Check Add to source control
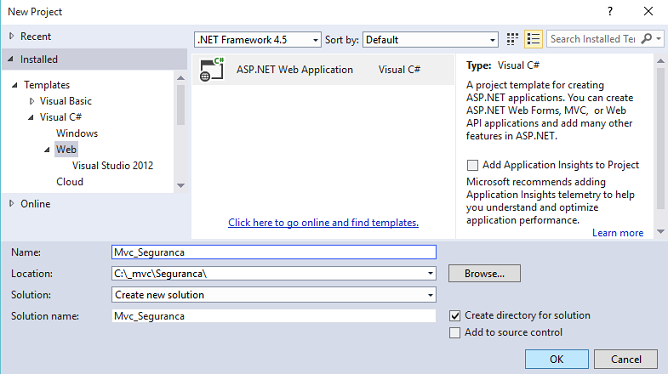The height and width of the screenshot is (374, 668). [455, 333]
